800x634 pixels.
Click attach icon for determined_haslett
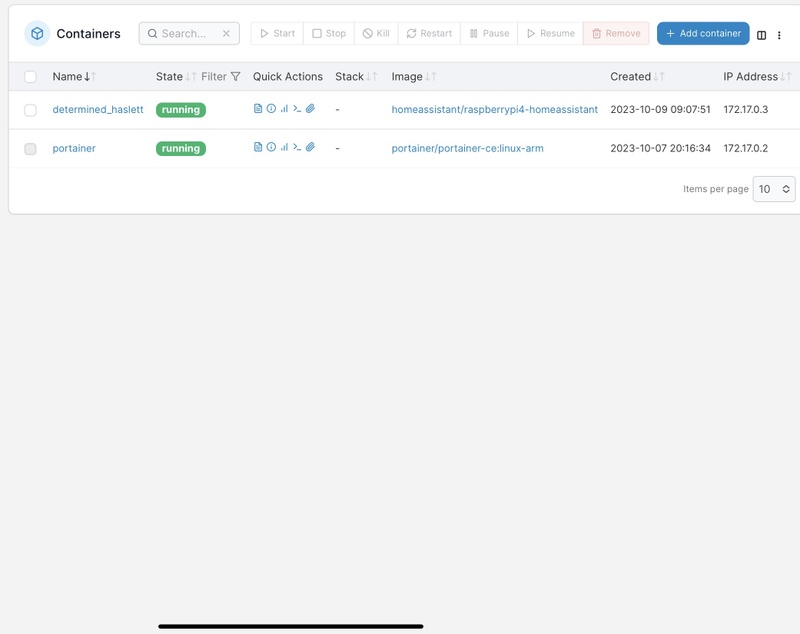(x=310, y=109)
